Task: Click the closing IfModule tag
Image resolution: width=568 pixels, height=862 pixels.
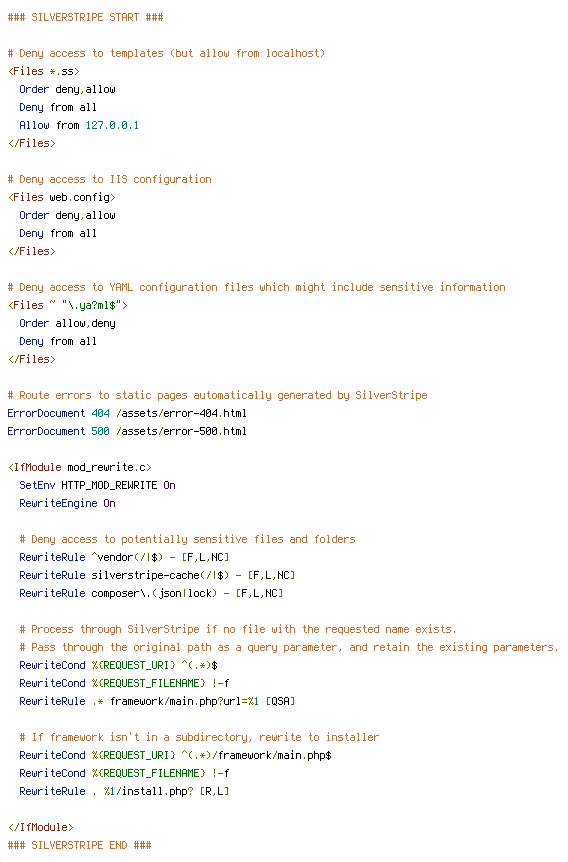Action: click(x=40, y=827)
